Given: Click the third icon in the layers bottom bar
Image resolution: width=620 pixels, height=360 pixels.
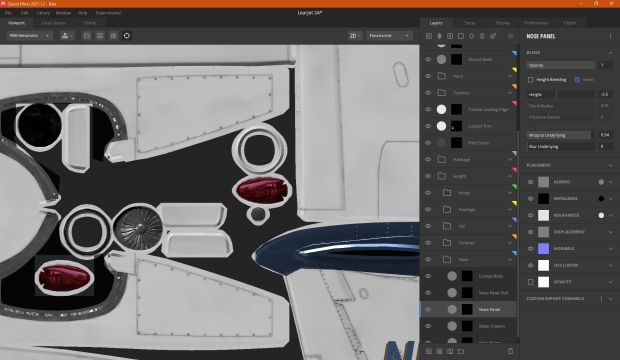Looking at the screenshot, I should 450,351.
